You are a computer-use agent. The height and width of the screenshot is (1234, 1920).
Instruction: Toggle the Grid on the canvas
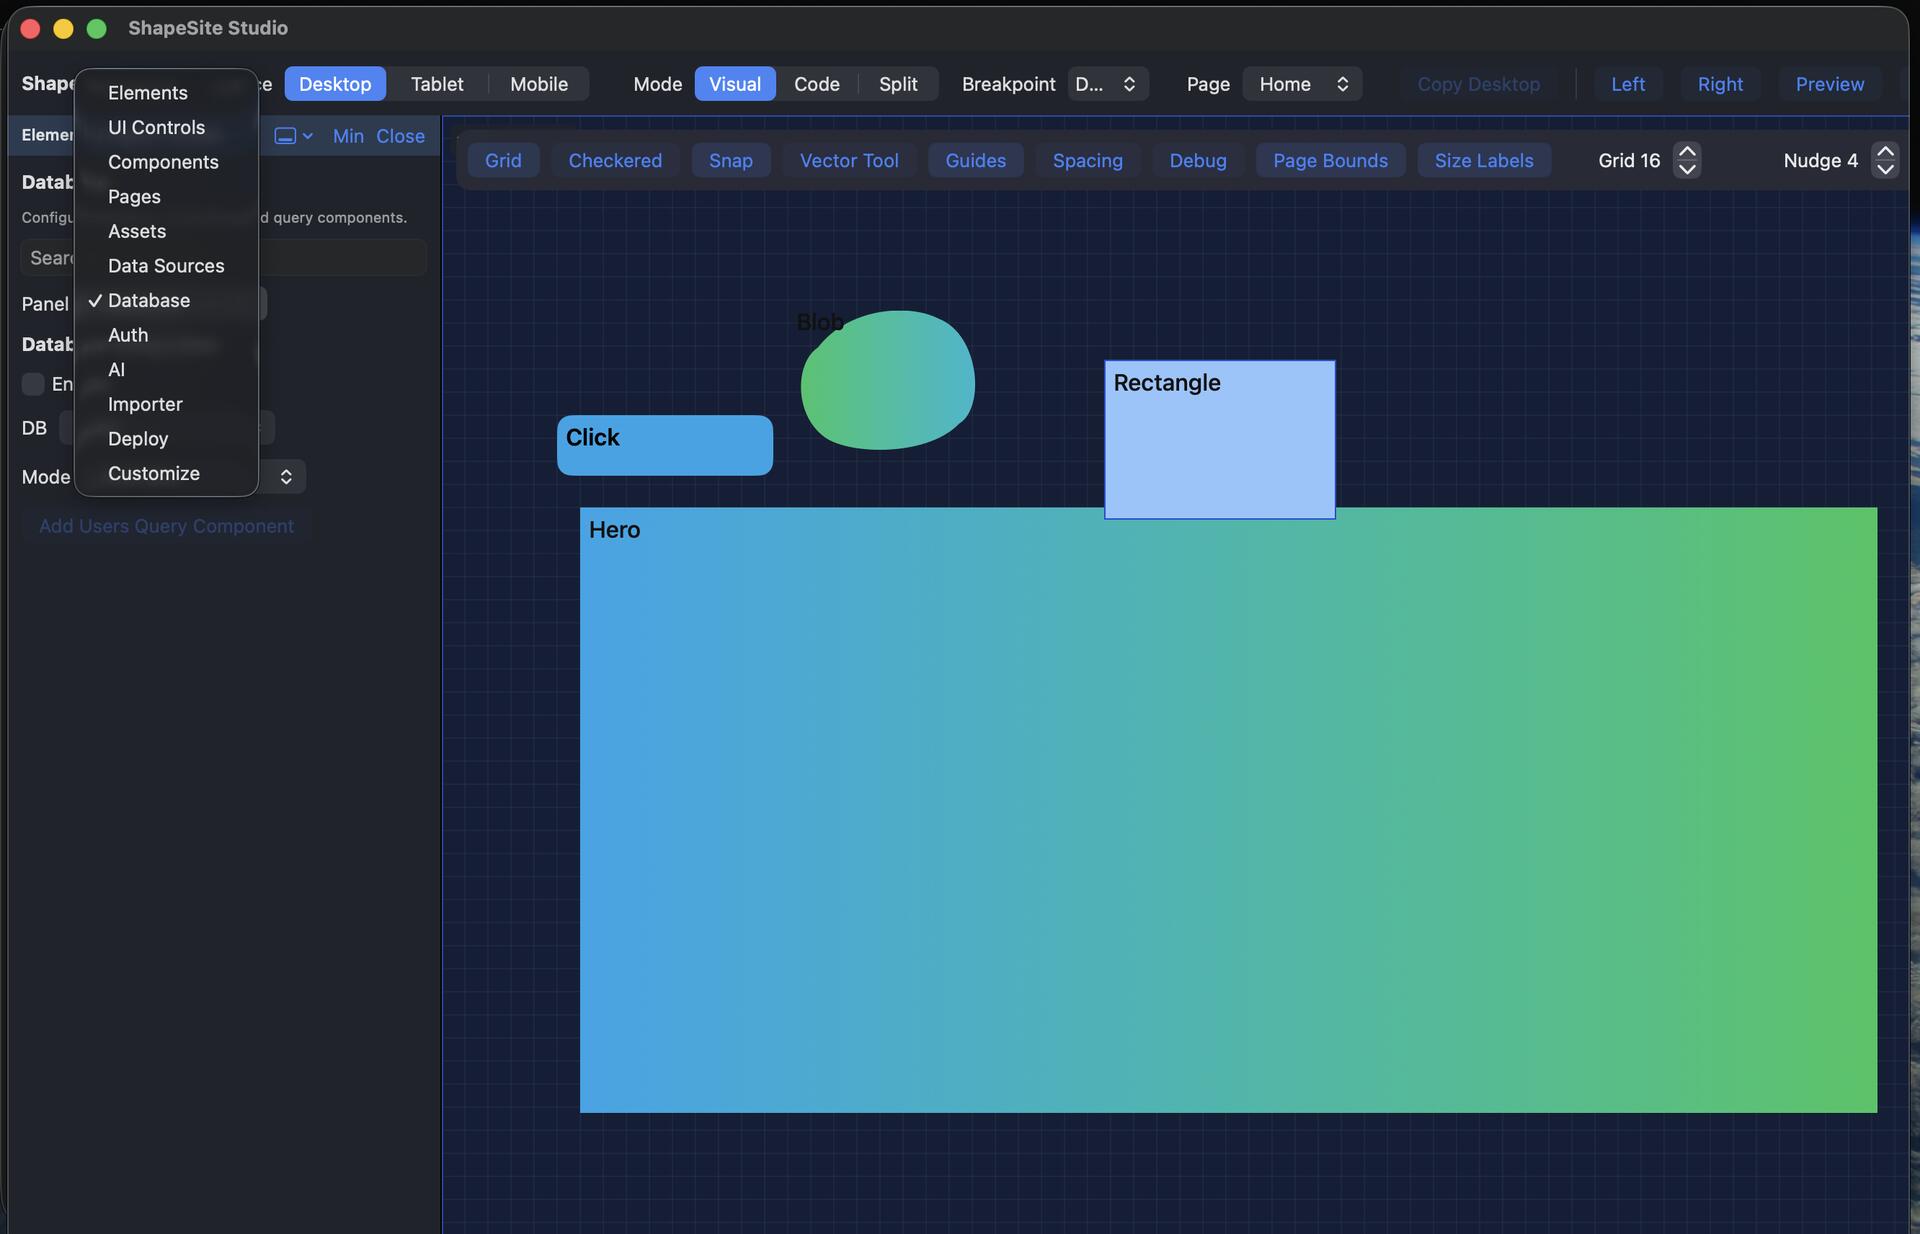pyautogui.click(x=503, y=160)
